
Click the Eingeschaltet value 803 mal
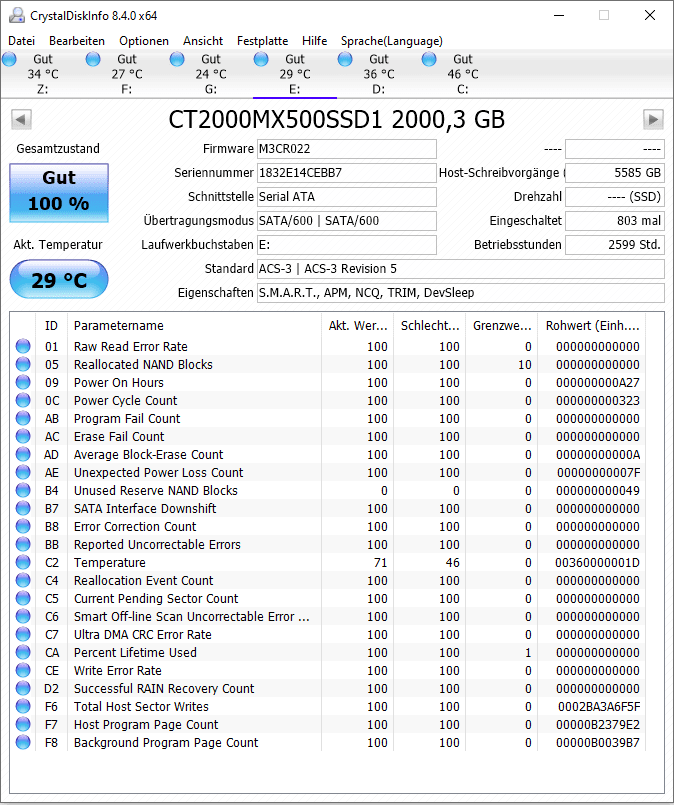(x=614, y=221)
